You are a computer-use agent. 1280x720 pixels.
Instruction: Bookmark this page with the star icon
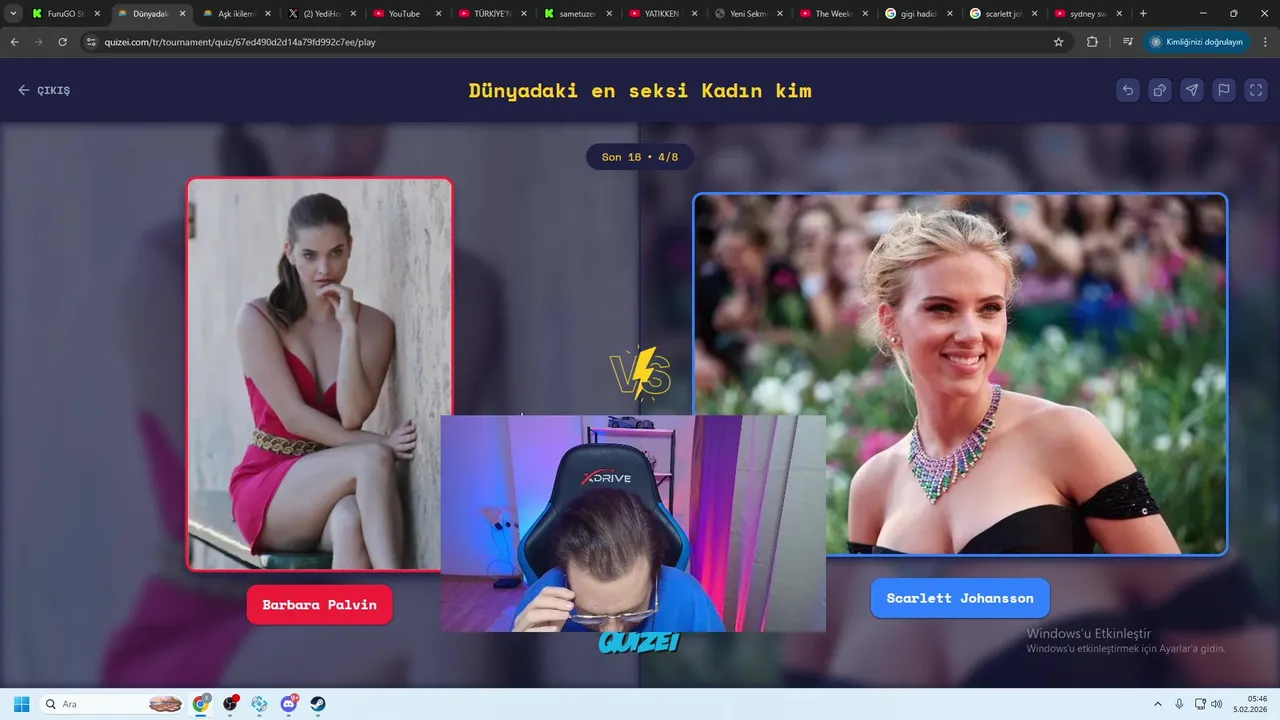pyautogui.click(x=1058, y=42)
